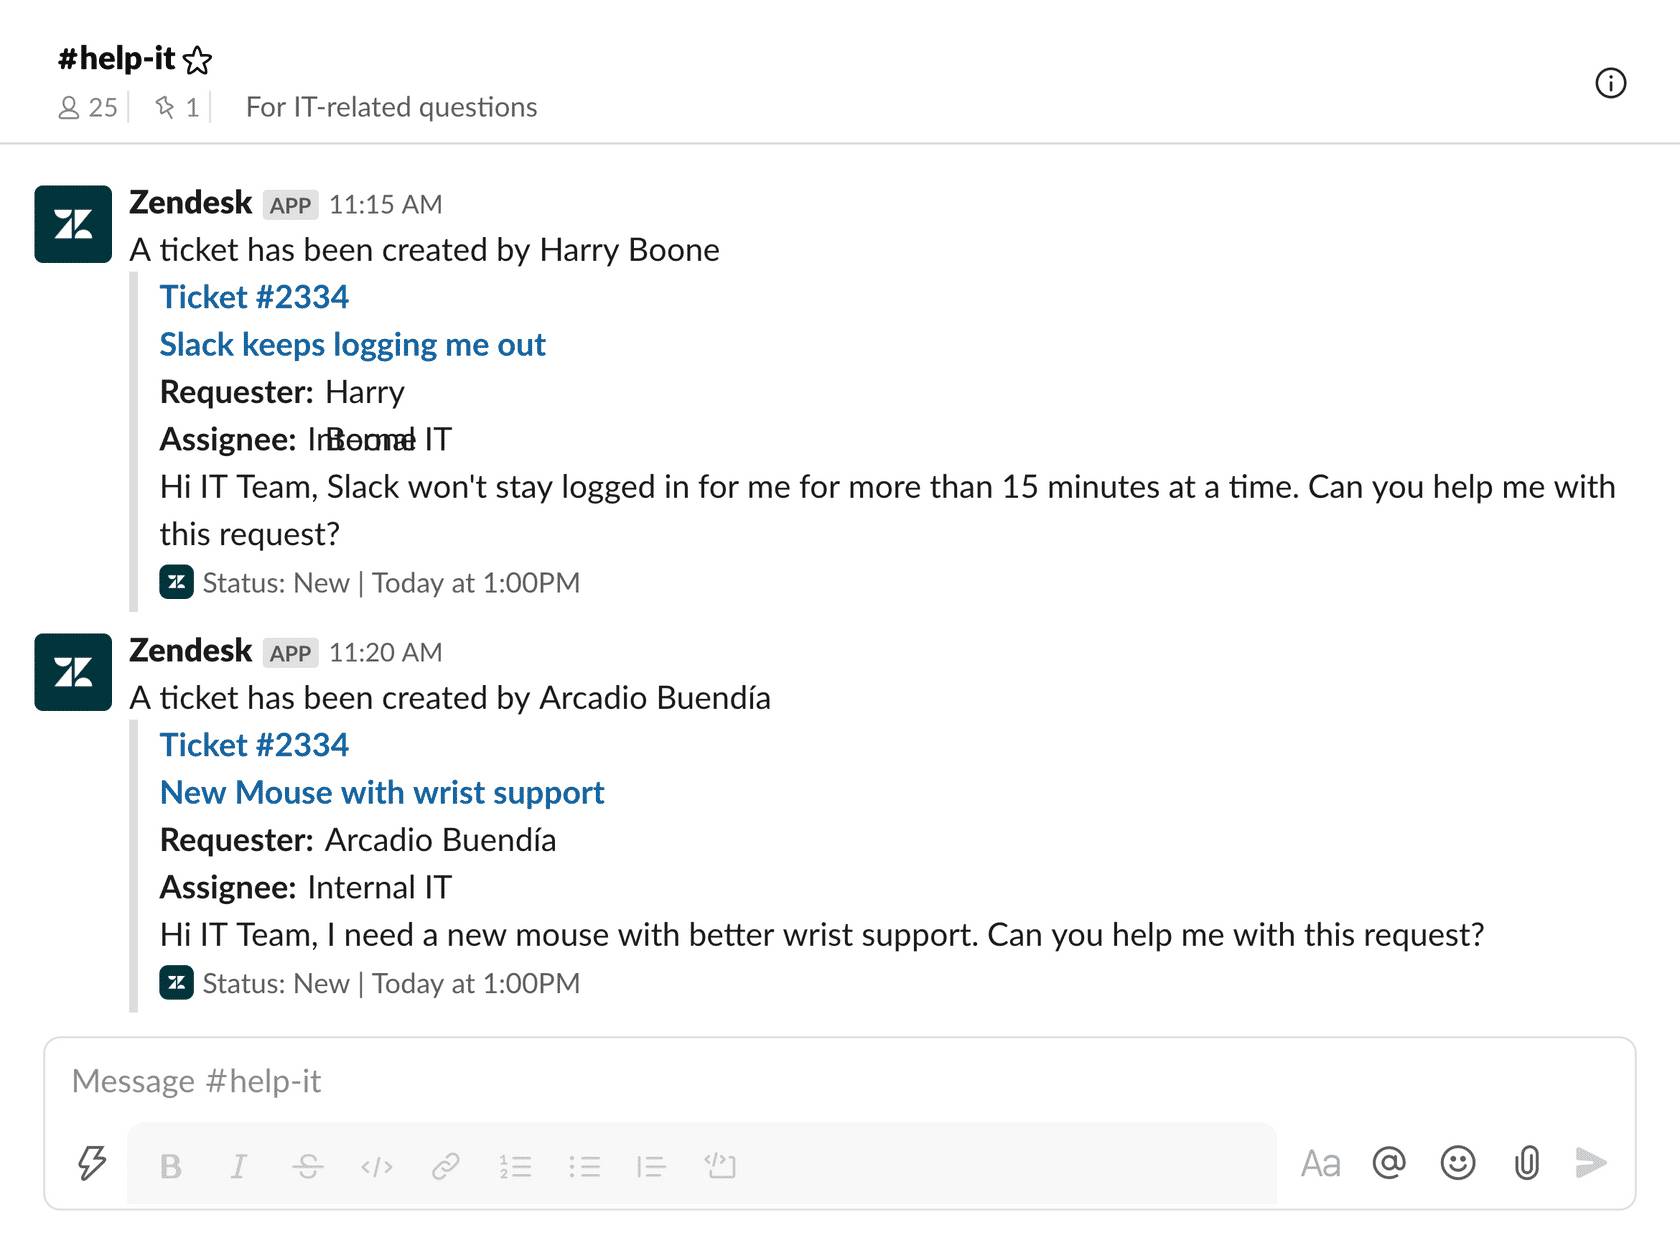This screenshot has width=1680, height=1254.
Task: Start a numbered list
Action: (515, 1166)
